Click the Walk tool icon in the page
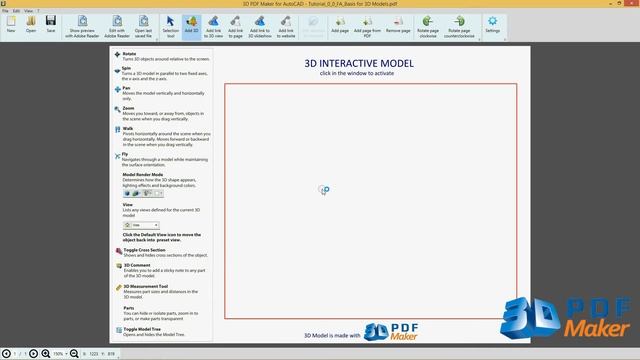This screenshot has height=360, width=640. [118, 129]
